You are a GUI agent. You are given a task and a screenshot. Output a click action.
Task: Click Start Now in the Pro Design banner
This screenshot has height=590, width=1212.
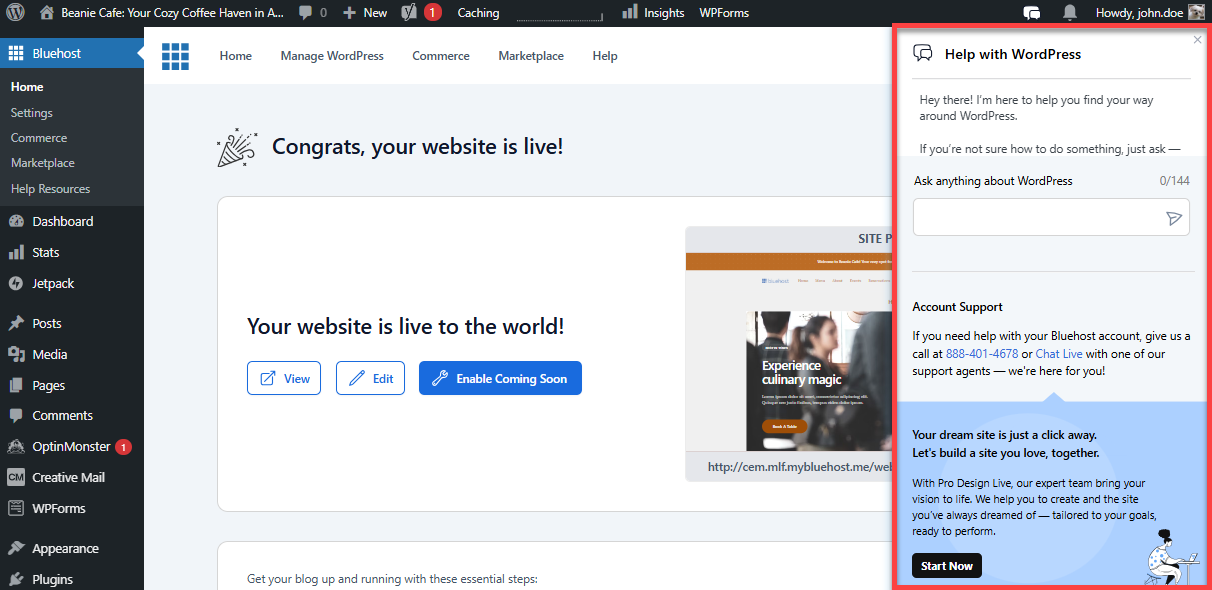point(946,565)
